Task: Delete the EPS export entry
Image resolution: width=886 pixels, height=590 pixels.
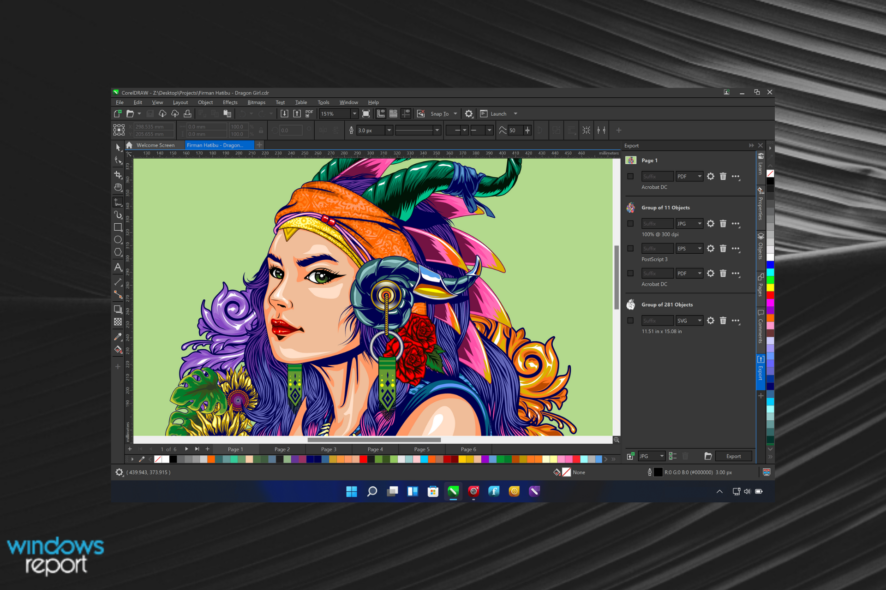Action: pyautogui.click(x=723, y=249)
